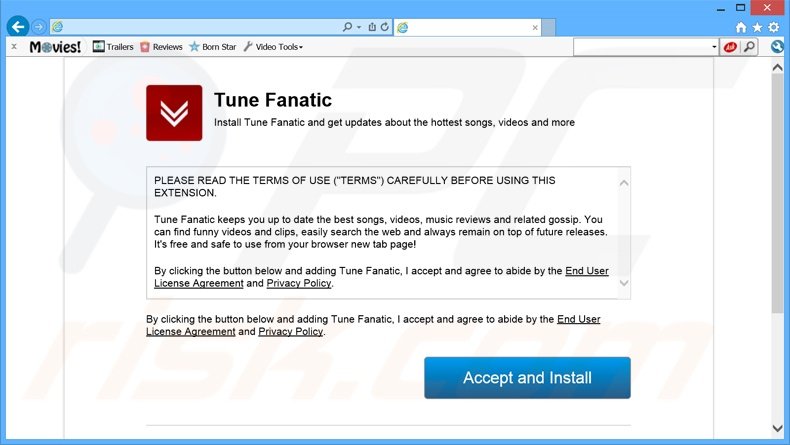Click the red Tune Fanatic logo
Viewport: 790px width, 445px height.
coord(174,113)
